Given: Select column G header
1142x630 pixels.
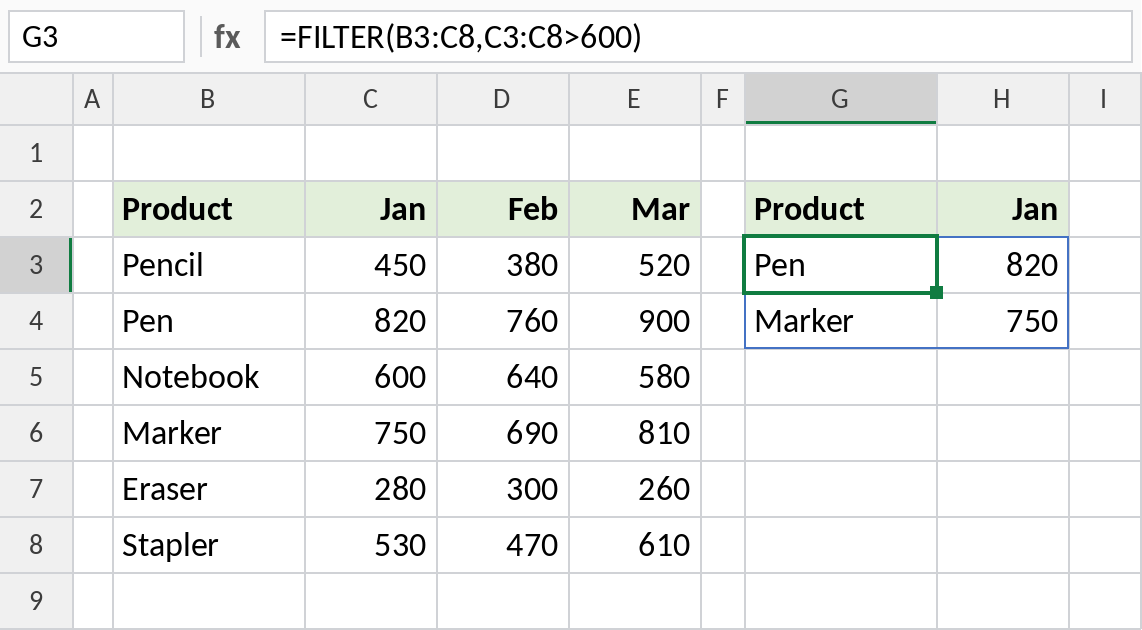Looking at the screenshot, I should click(x=840, y=98).
